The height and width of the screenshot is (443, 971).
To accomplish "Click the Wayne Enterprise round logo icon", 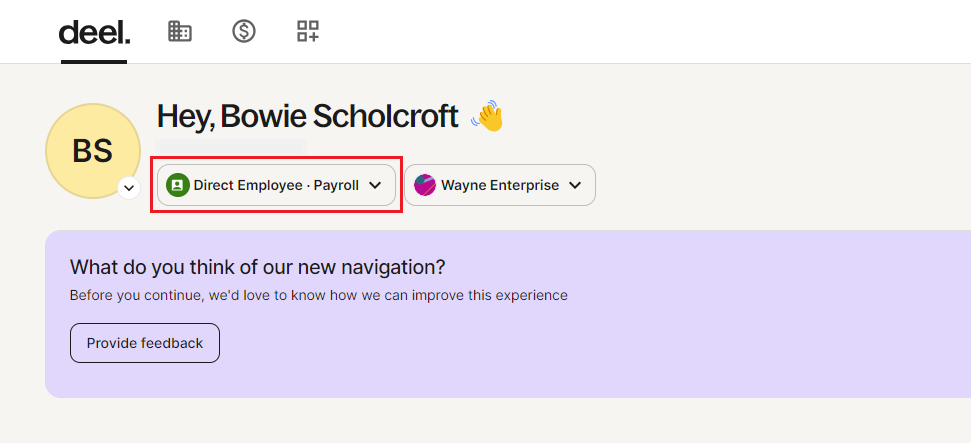I will click(425, 185).
